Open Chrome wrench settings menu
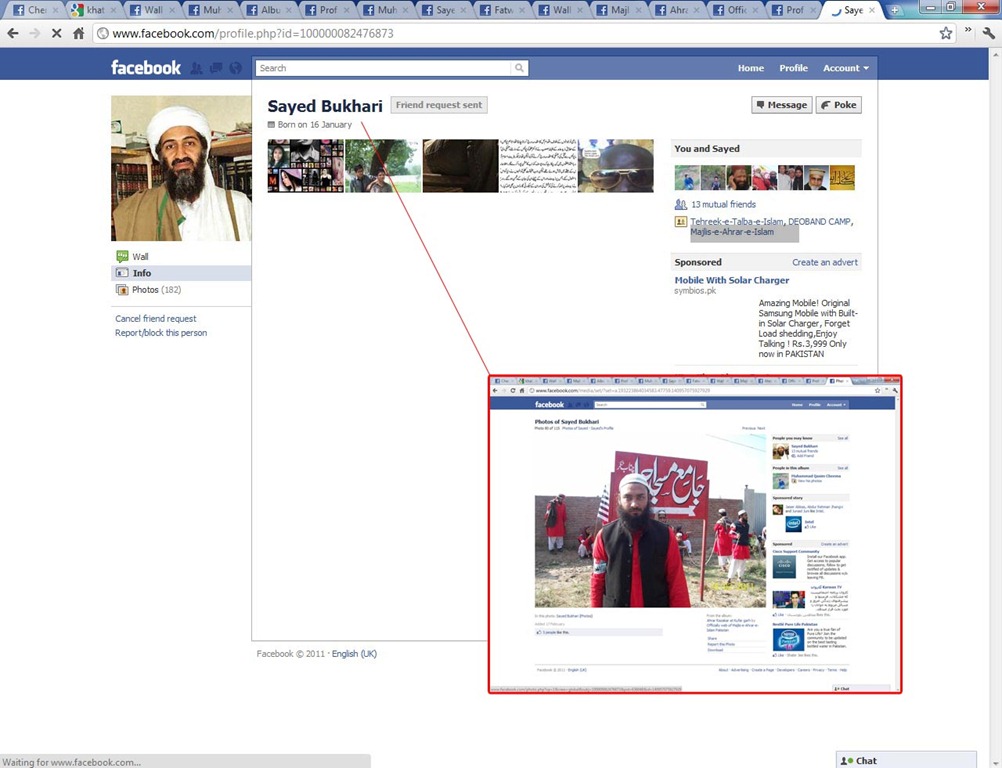The image size is (1002, 768). click(x=987, y=33)
